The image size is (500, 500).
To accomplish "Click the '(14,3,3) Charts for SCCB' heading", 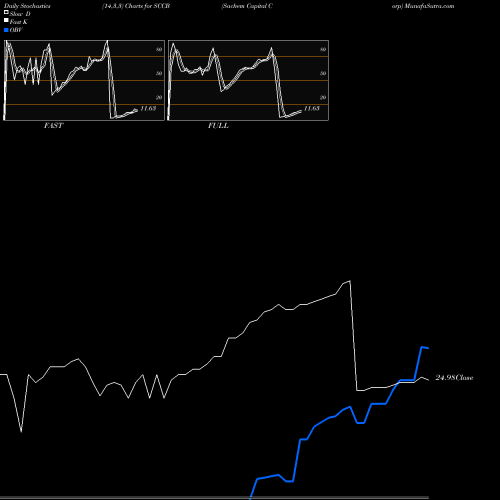I will click(136, 6).
